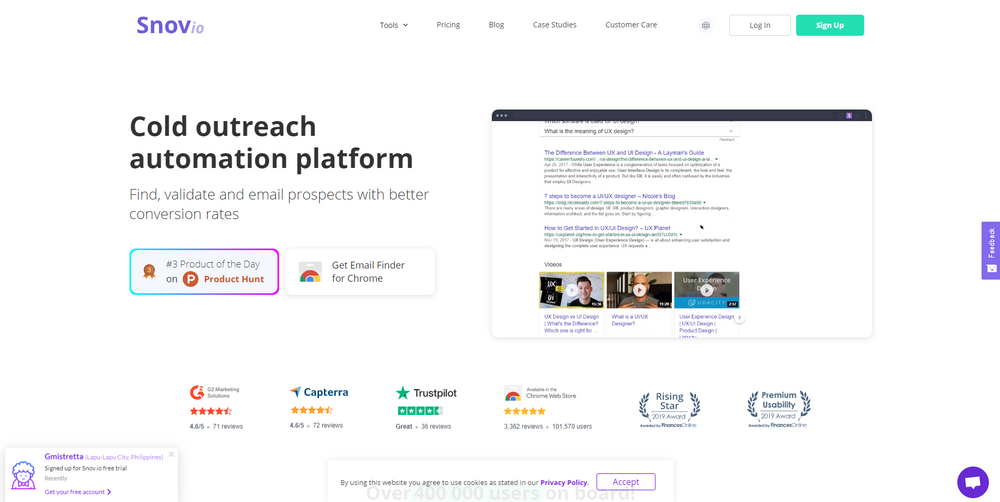Click the medal award icon

(149, 272)
